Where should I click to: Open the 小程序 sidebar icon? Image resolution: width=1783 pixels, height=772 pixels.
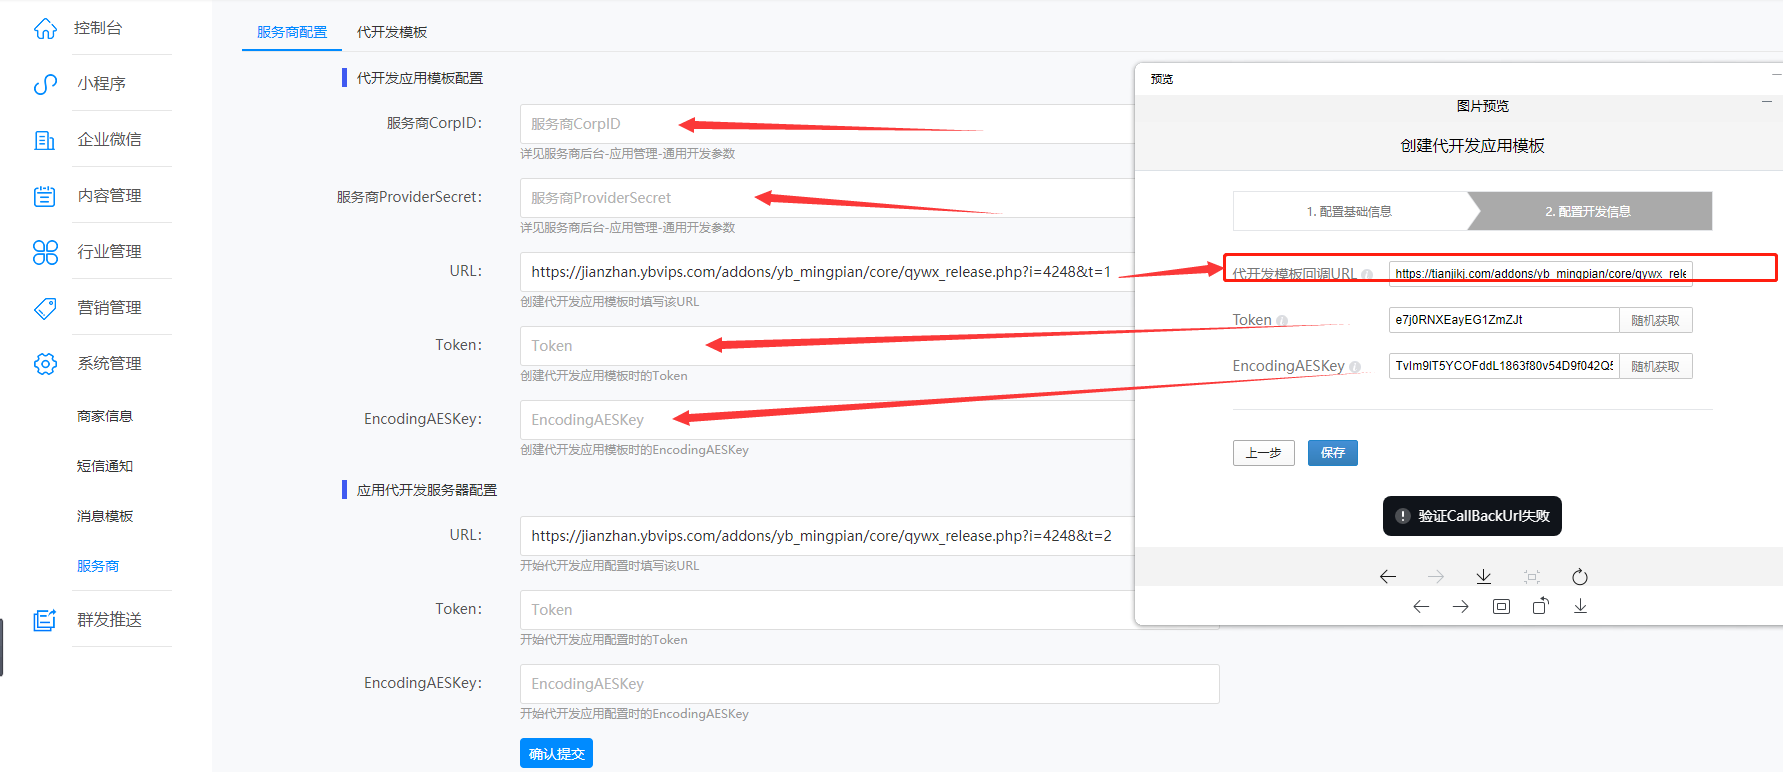[x=45, y=84]
